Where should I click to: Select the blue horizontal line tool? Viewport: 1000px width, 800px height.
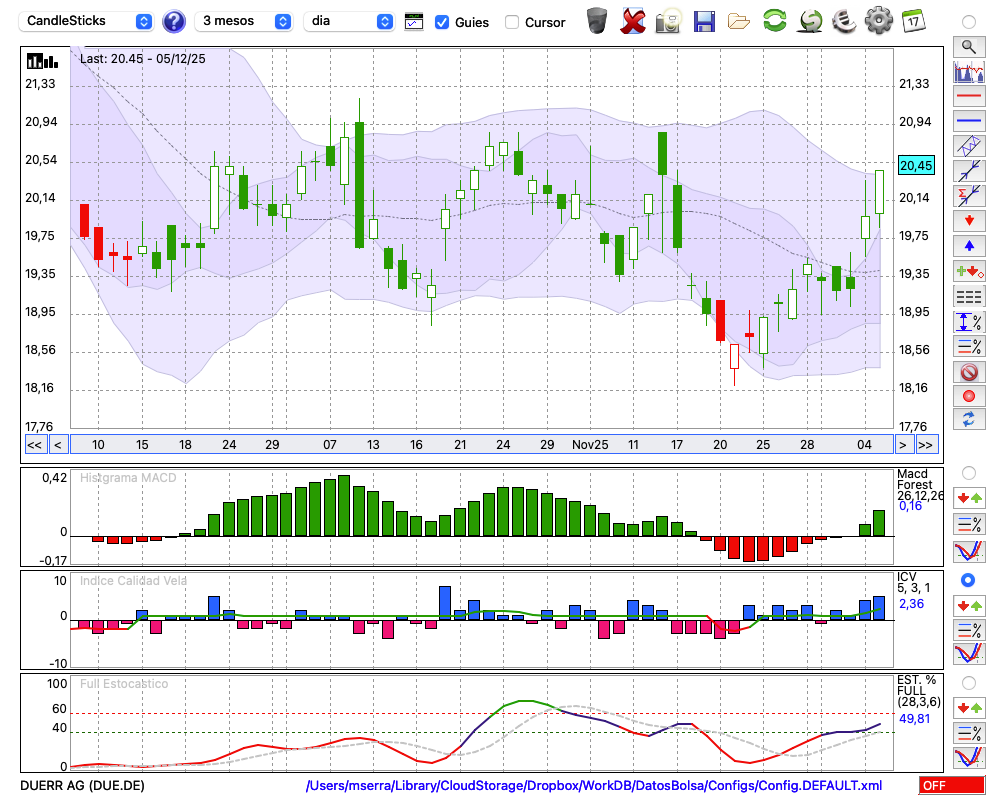968,120
